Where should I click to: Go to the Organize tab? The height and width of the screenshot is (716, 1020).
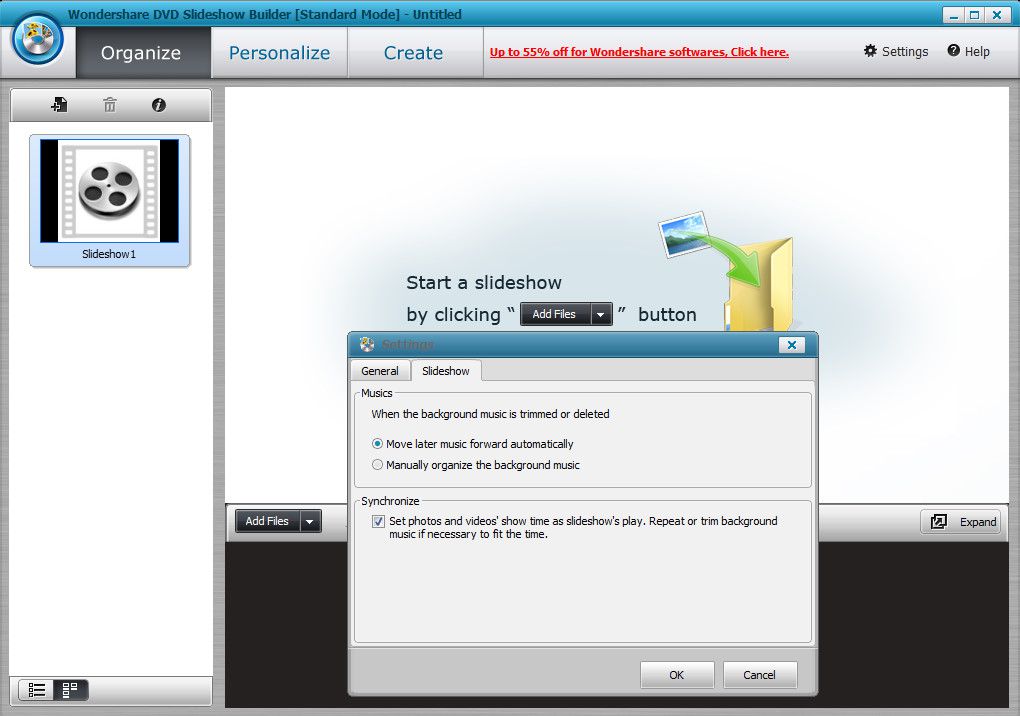click(141, 53)
